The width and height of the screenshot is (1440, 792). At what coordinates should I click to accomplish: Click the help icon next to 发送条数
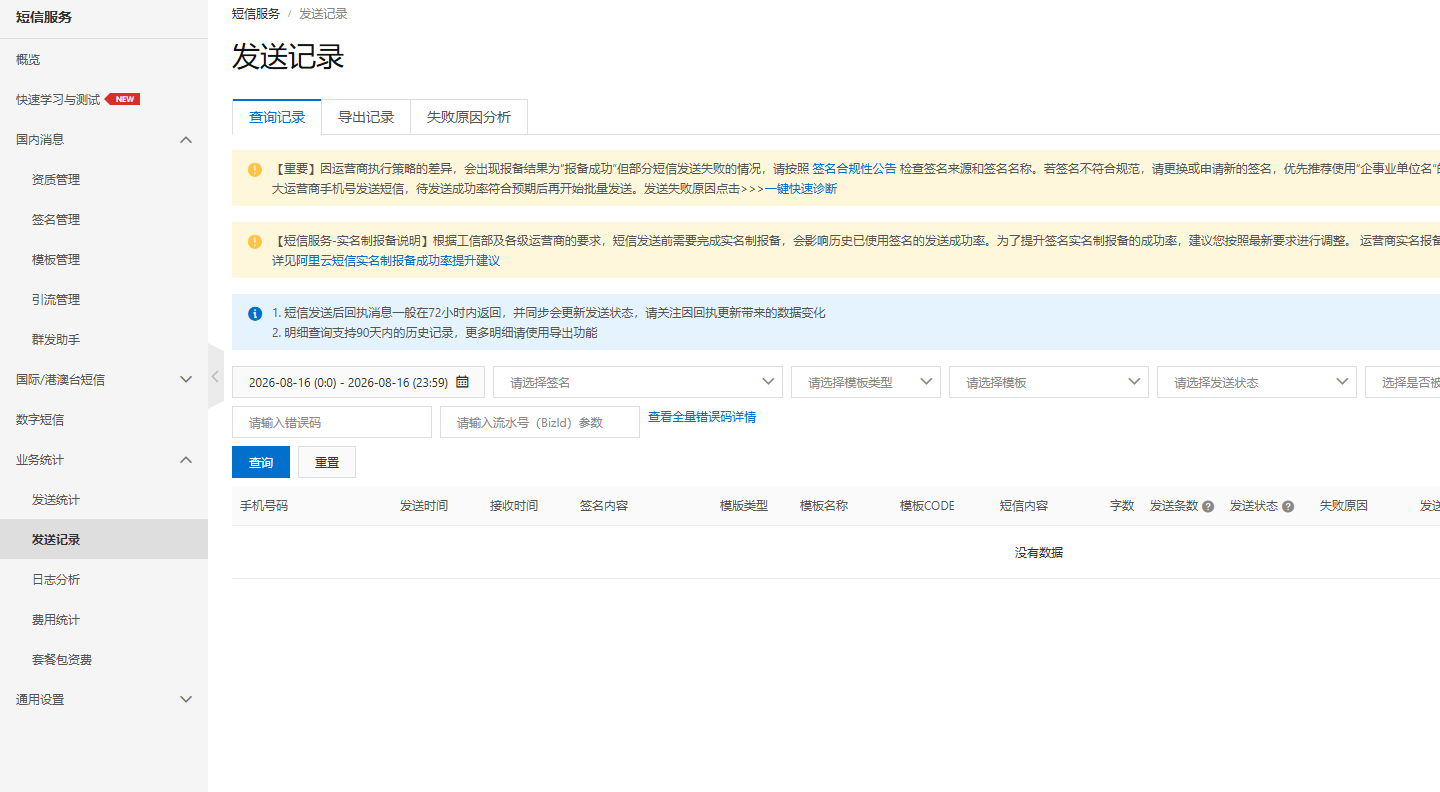(x=1208, y=506)
